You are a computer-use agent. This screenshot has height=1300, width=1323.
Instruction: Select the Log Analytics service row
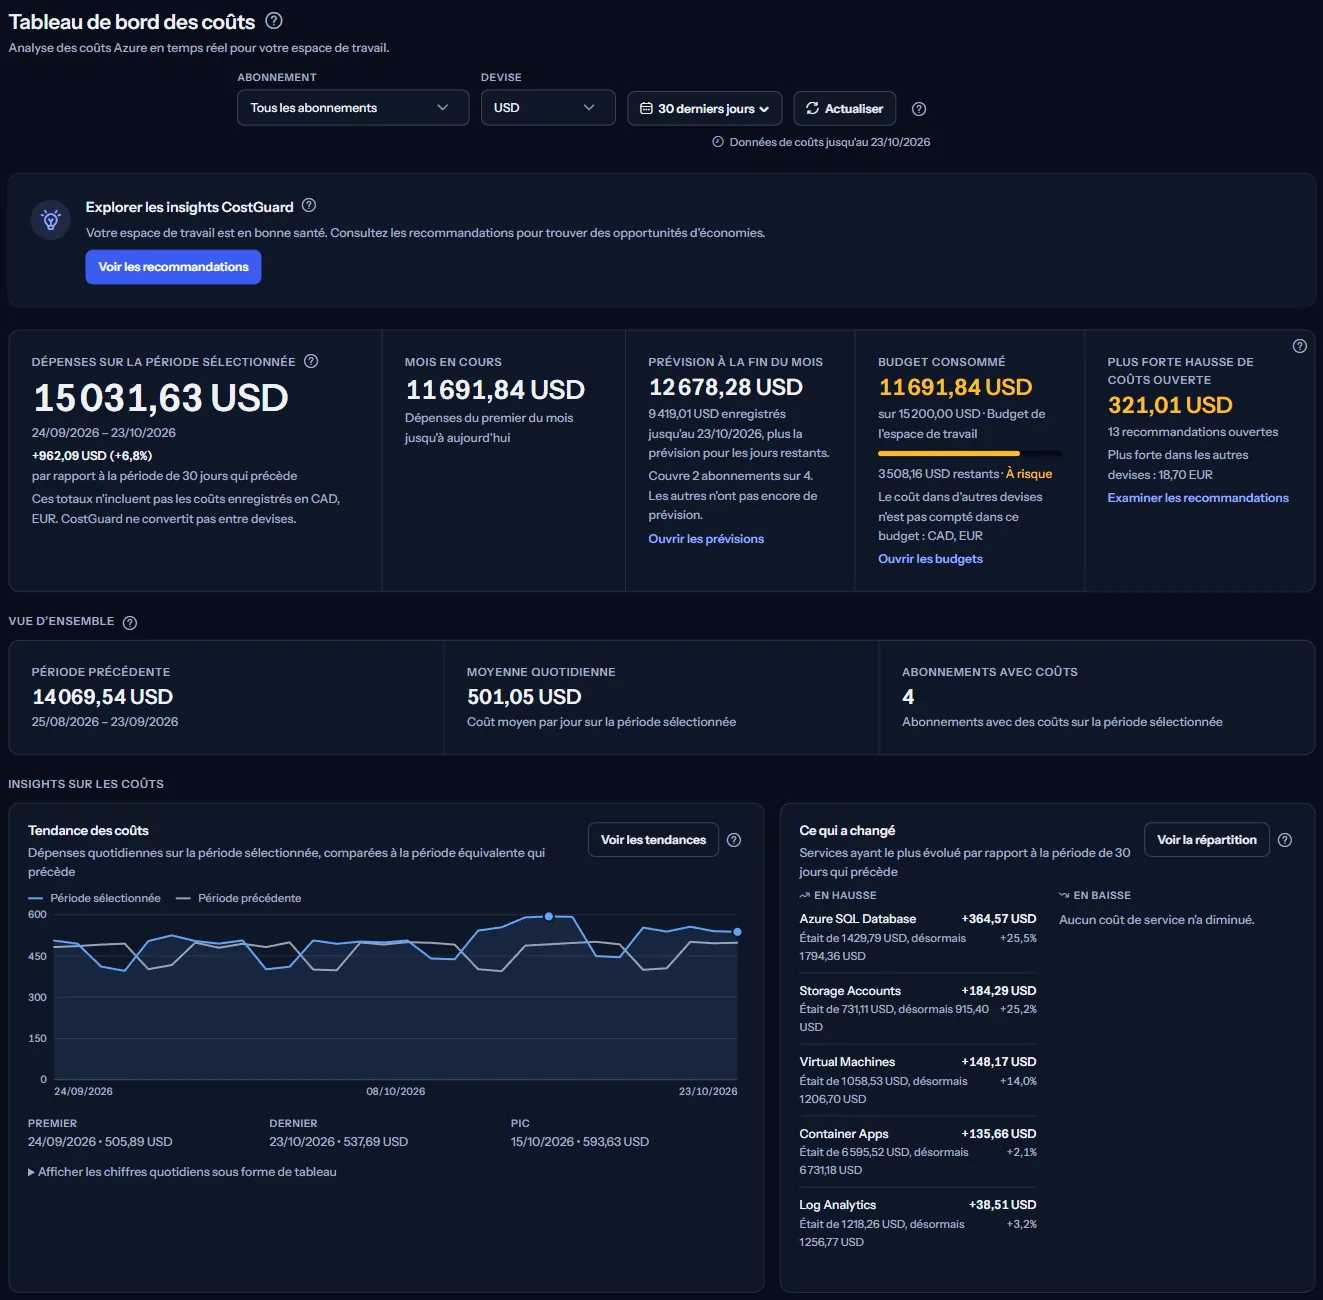tap(918, 1223)
